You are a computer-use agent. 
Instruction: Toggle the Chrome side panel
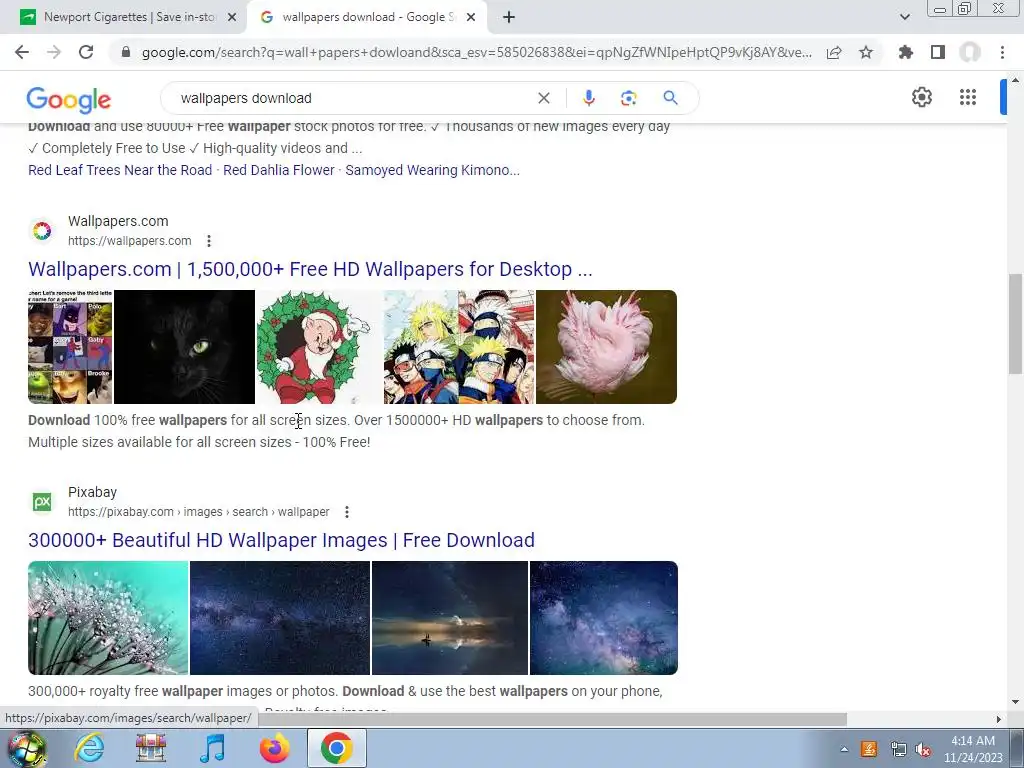coord(938,52)
